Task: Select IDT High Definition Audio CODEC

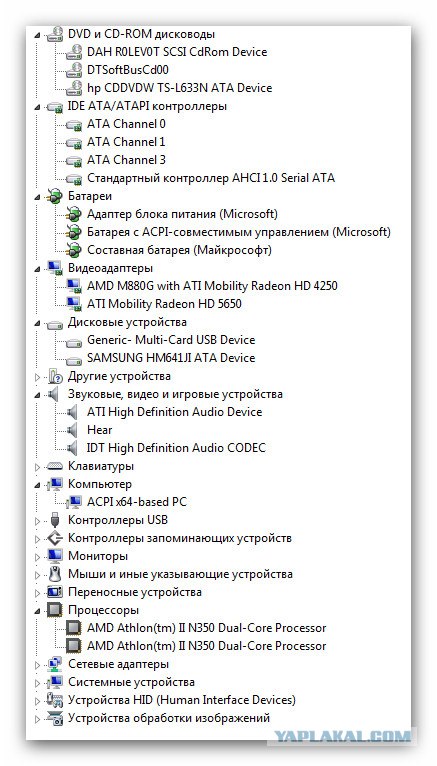Action: 176,448
